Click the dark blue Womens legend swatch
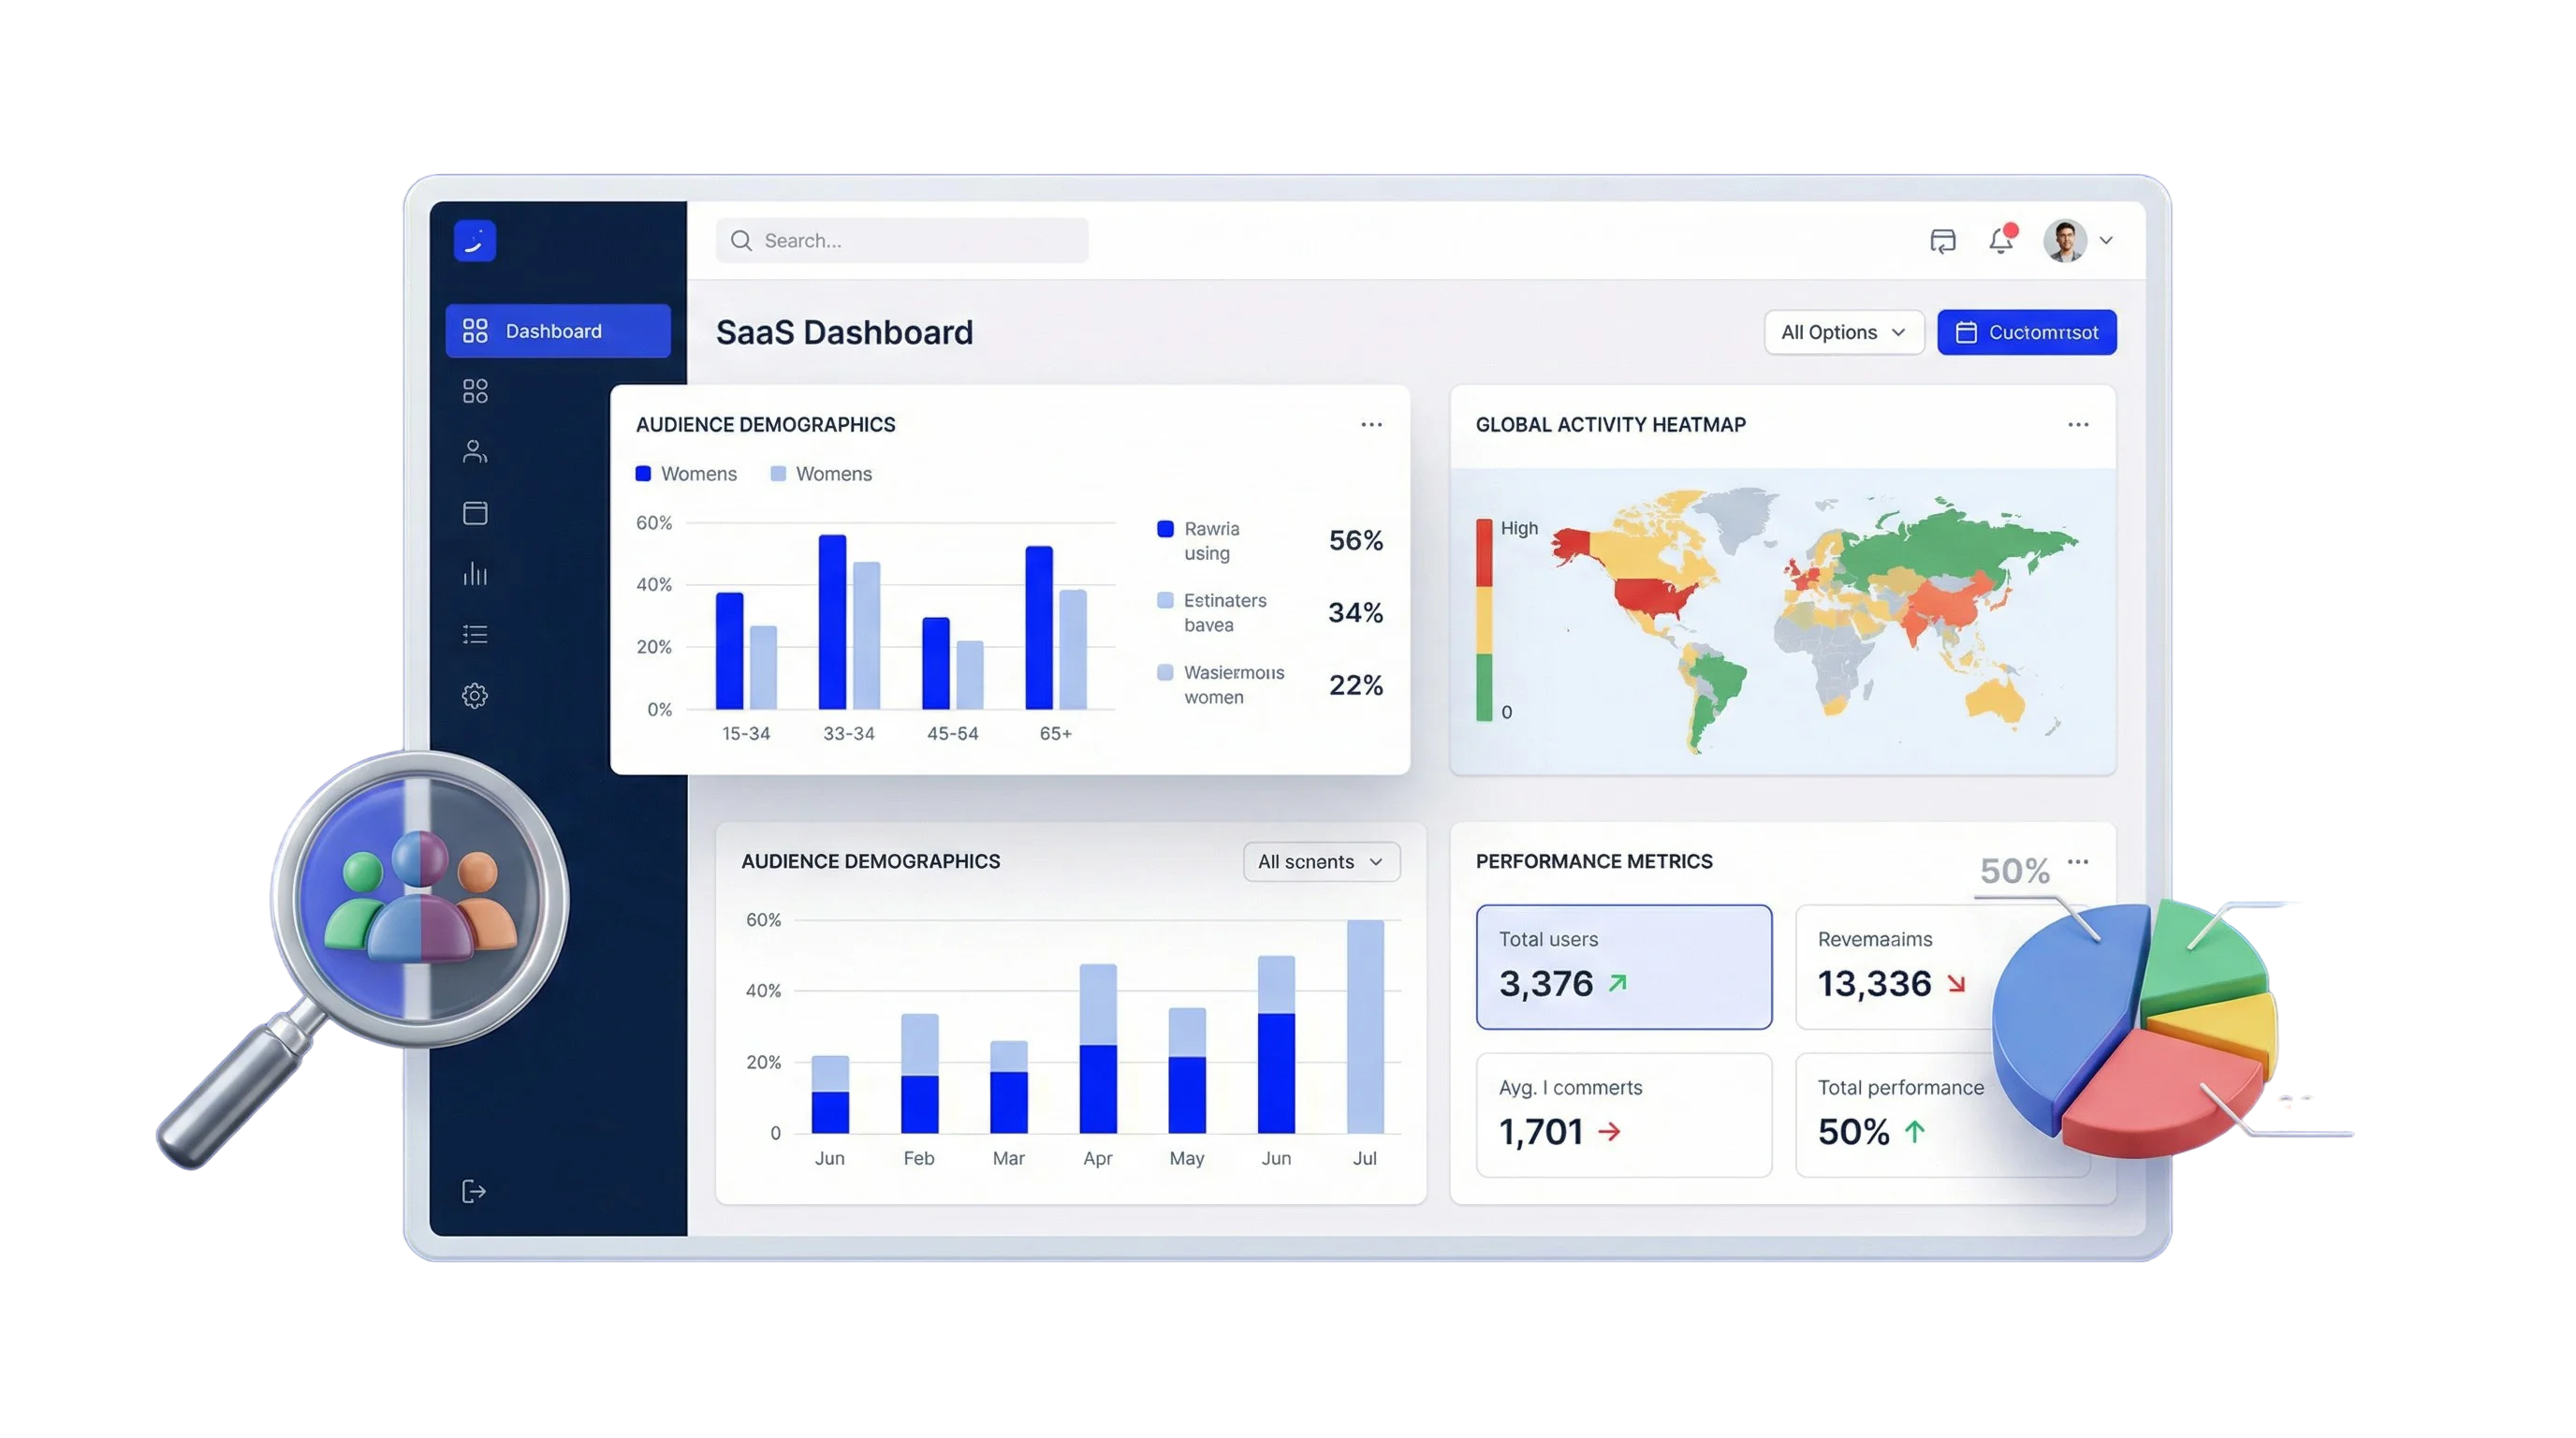Image resolution: width=2576 pixels, height=1438 pixels. [x=644, y=474]
